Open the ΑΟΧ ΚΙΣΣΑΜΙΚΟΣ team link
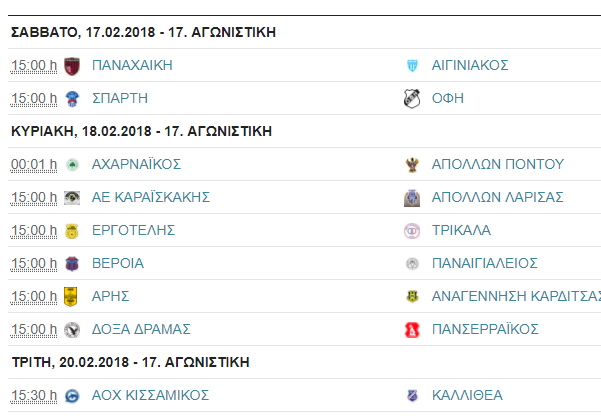 pyautogui.click(x=150, y=395)
